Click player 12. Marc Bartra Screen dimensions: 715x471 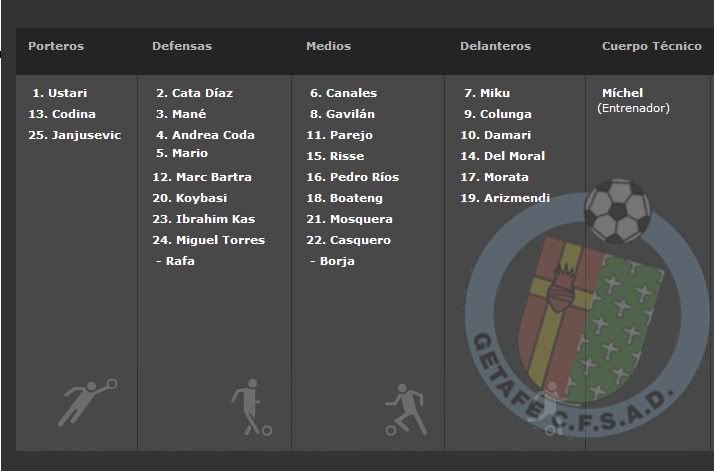tap(202, 177)
